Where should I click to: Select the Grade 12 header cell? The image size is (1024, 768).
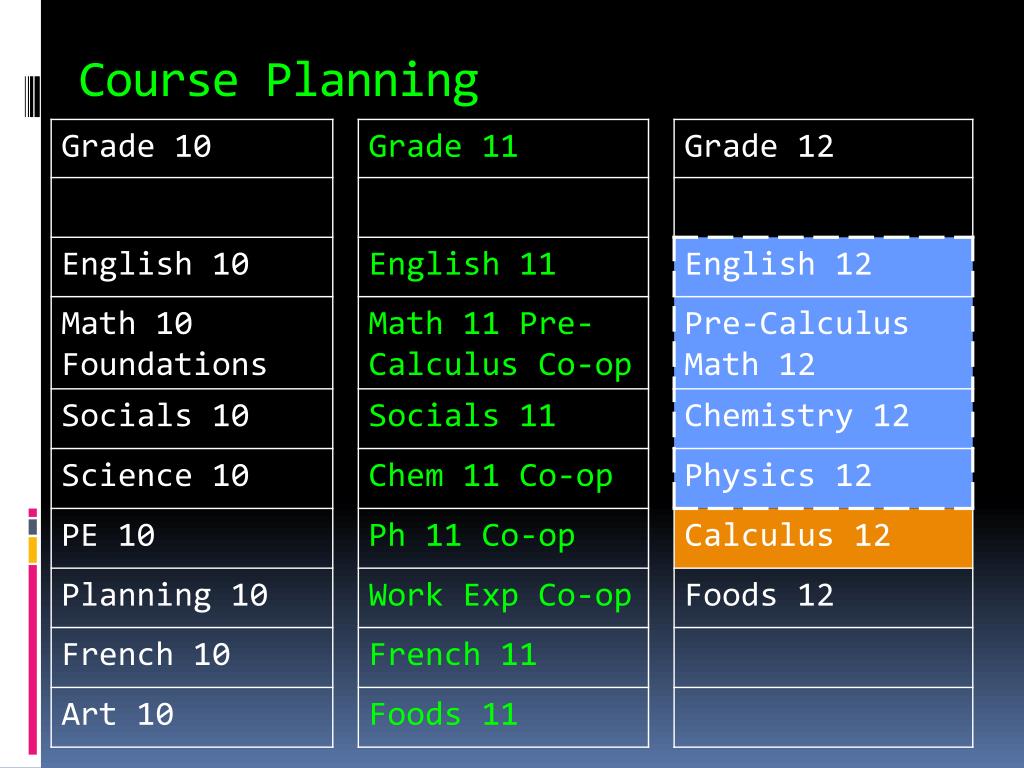click(x=823, y=148)
